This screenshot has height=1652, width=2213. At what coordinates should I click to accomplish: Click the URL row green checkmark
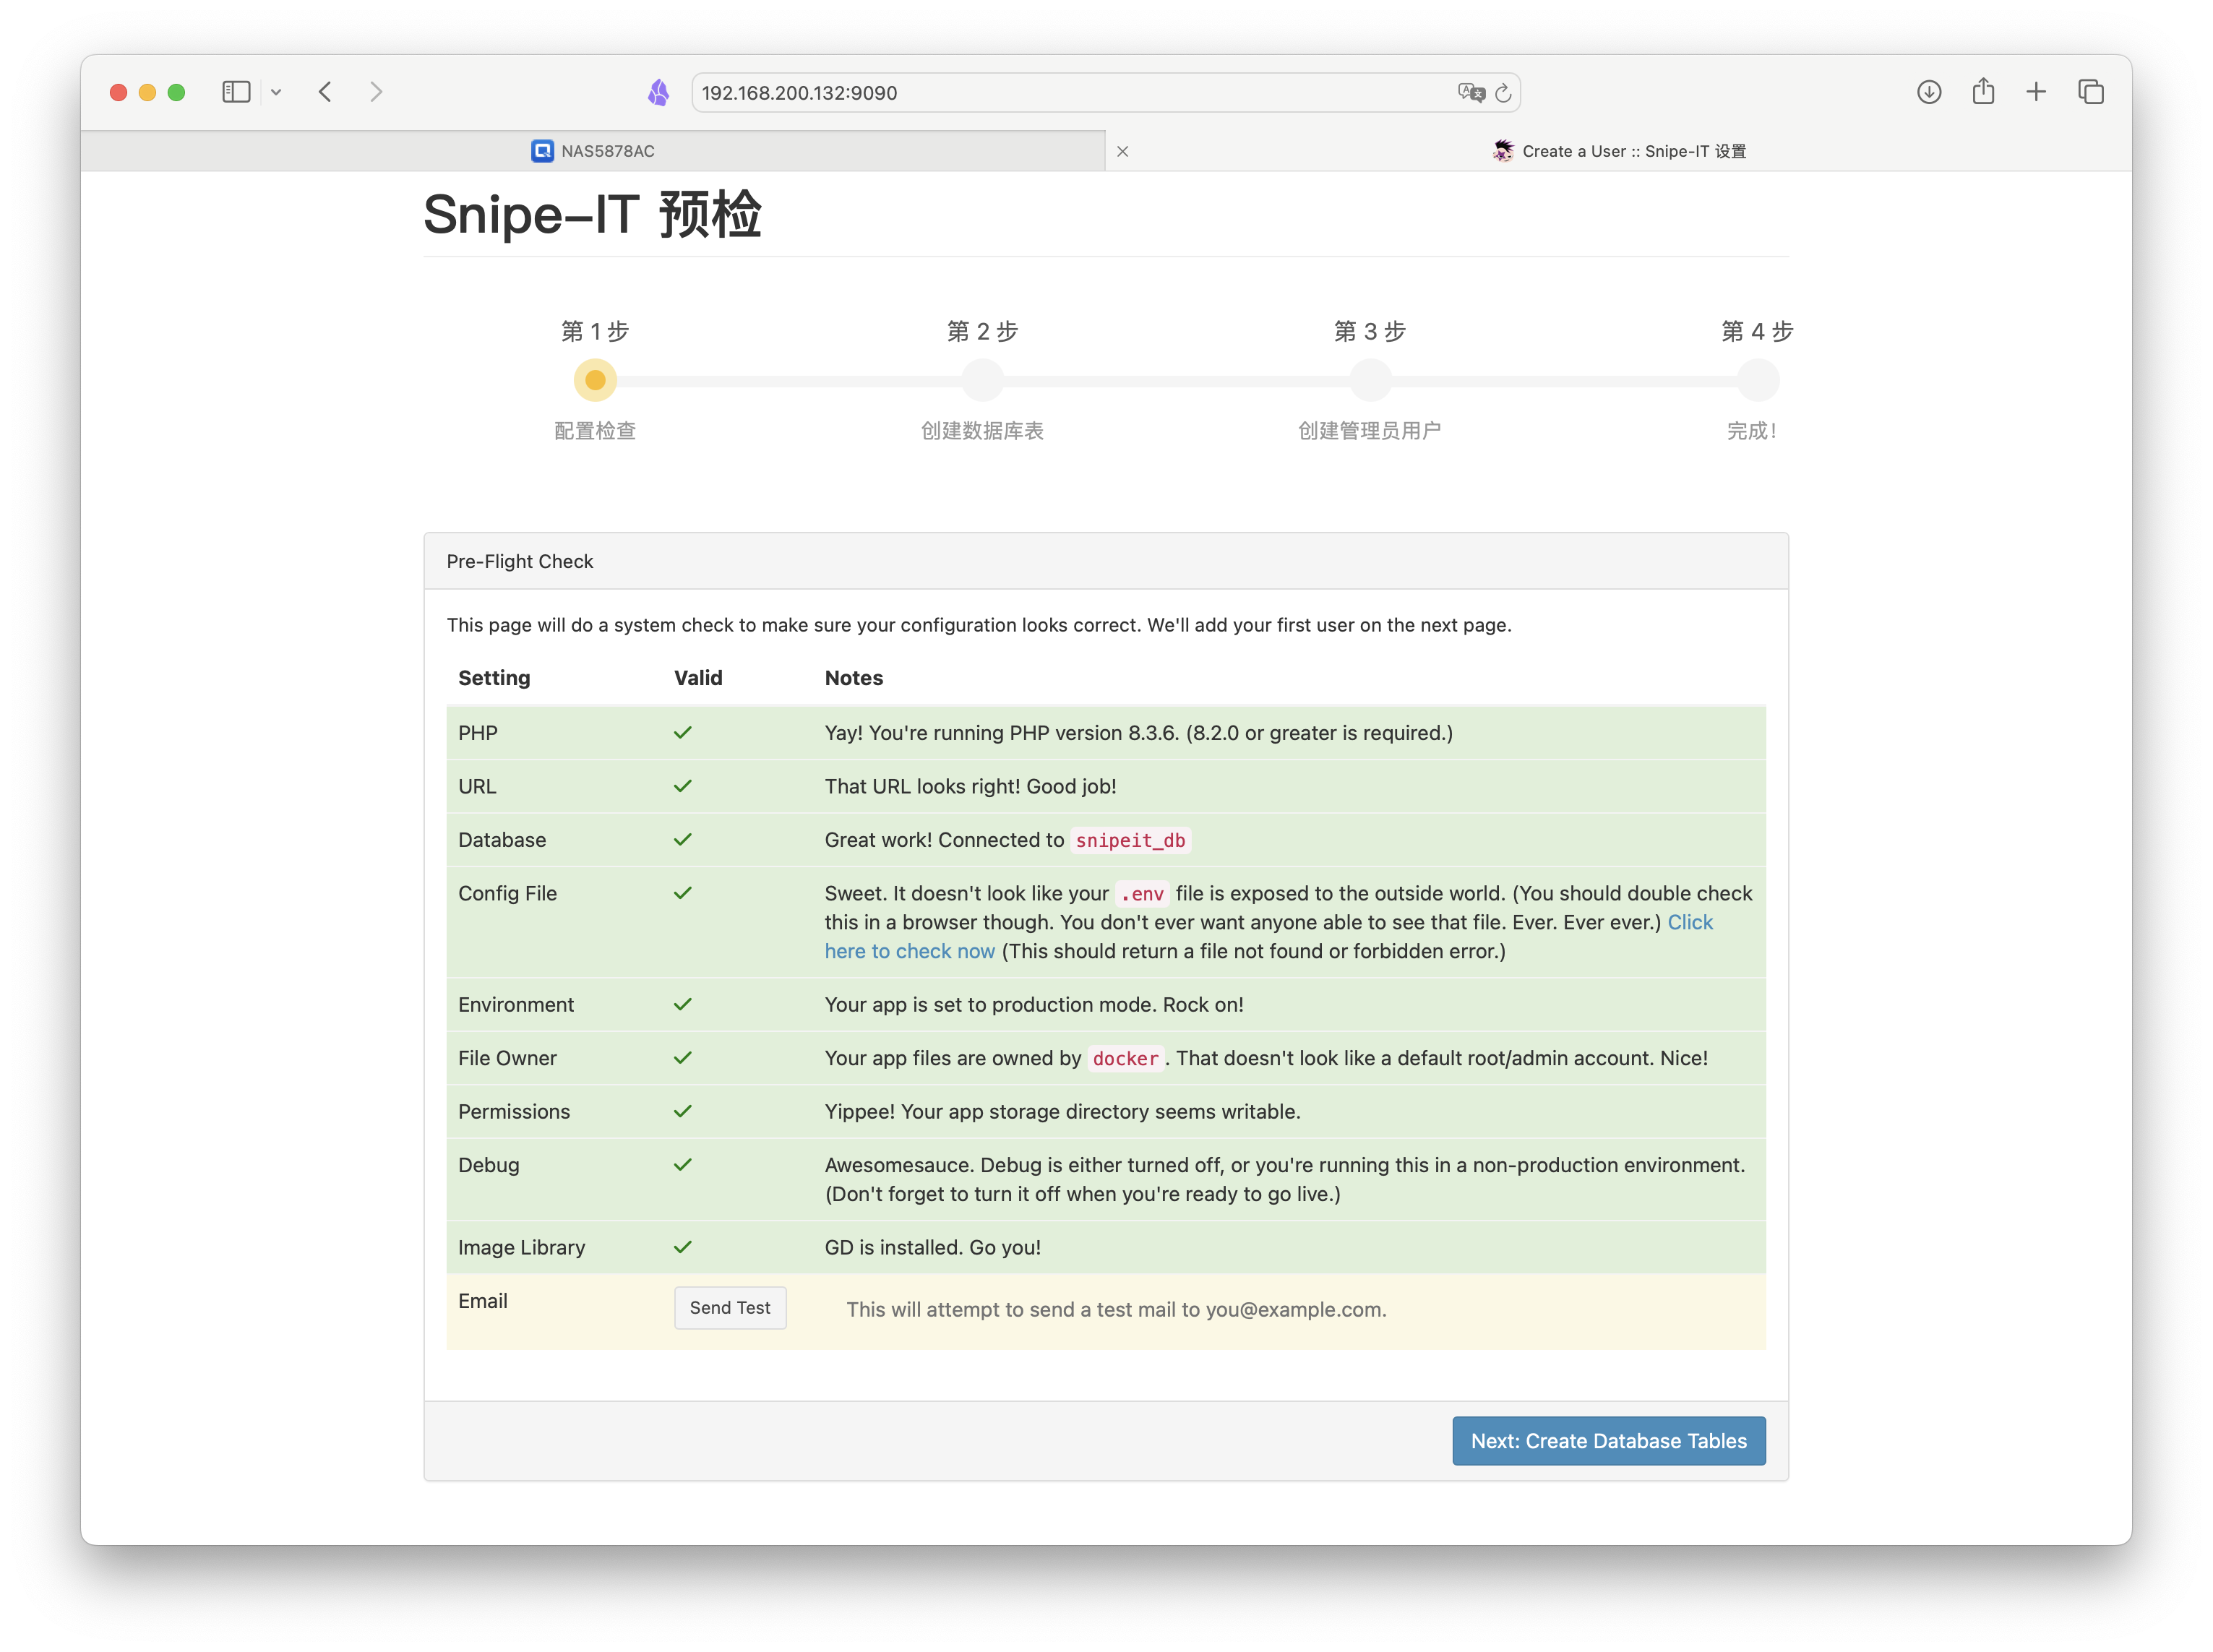point(682,786)
